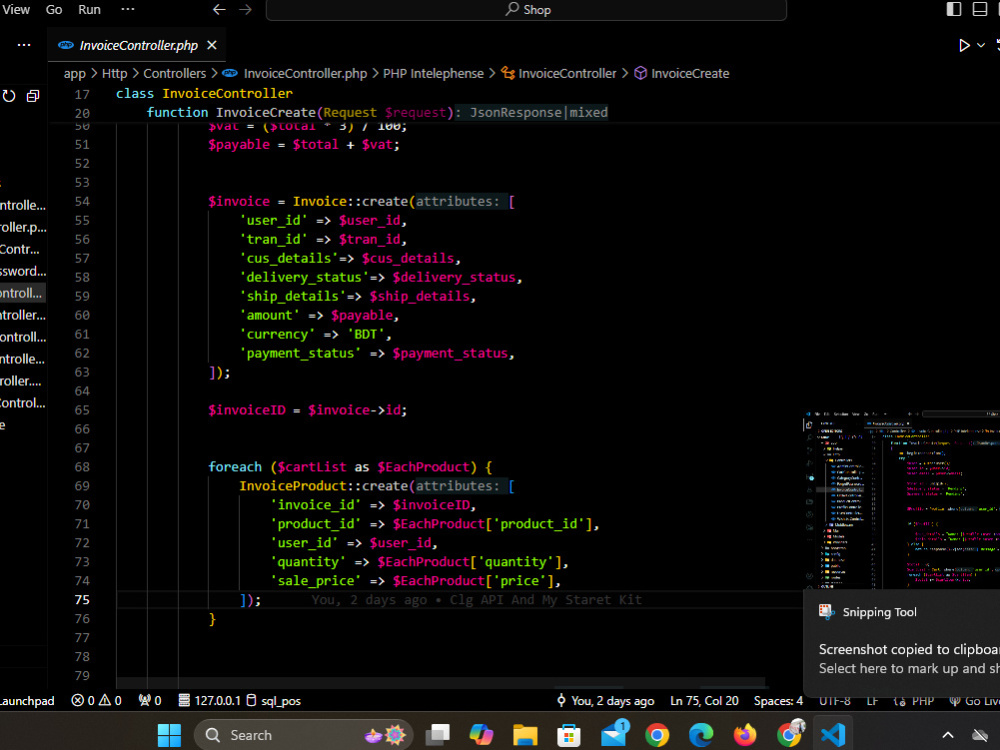Place cursor on $invoiceID assignment line
1000x750 pixels.
(307, 410)
